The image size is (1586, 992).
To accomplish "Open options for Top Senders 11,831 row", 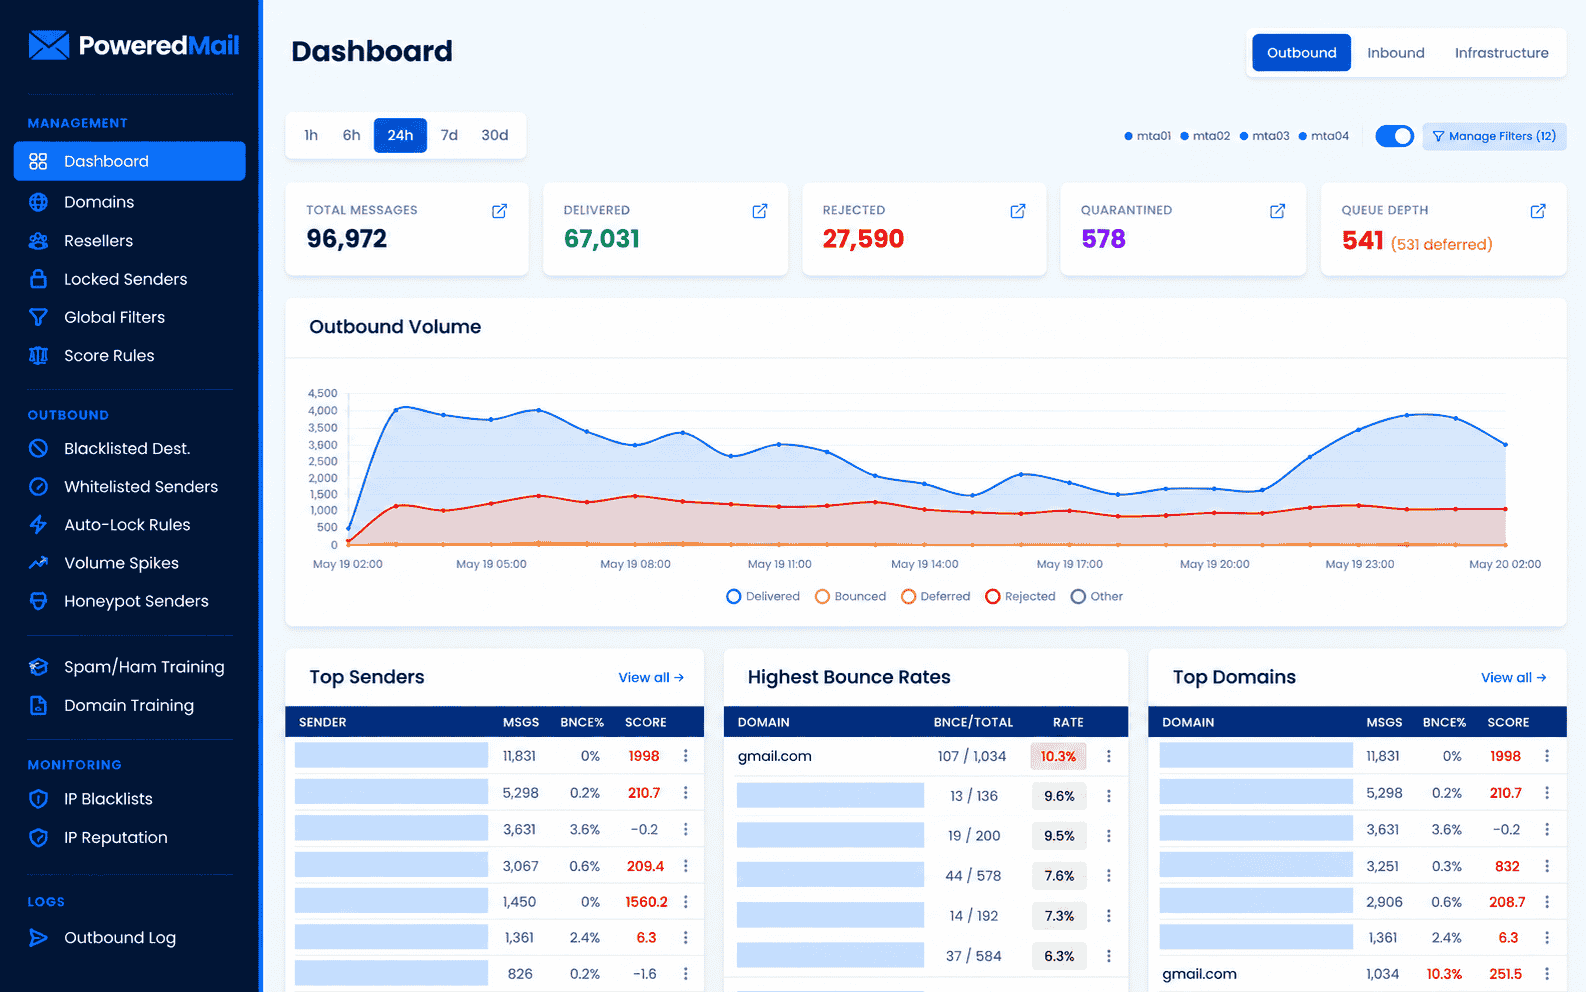I will coord(685,756).
